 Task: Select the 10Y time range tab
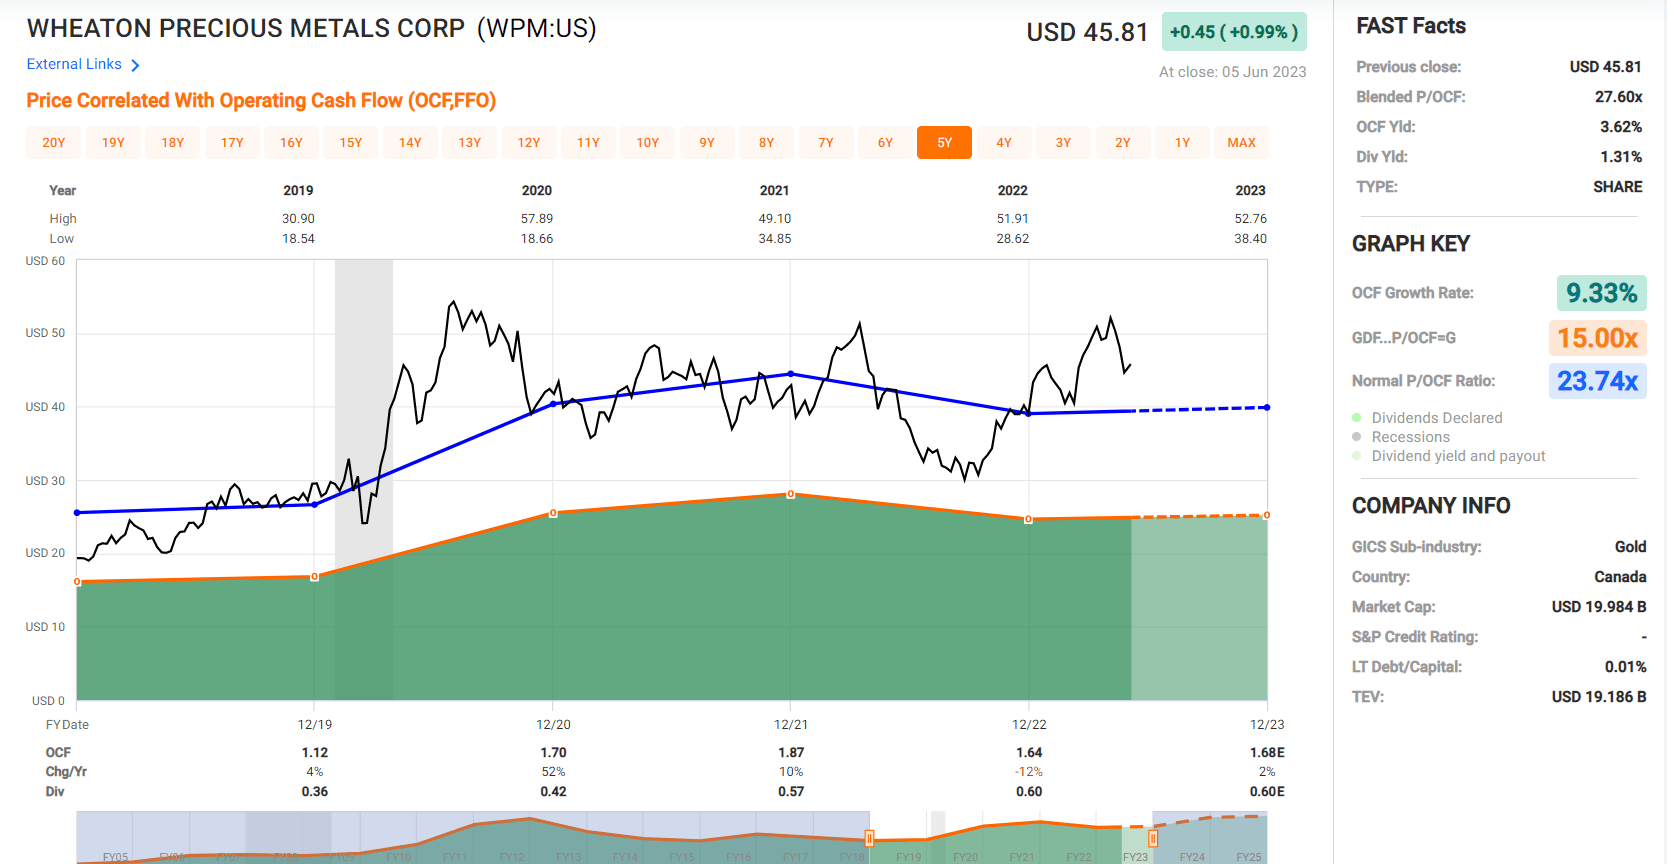(x=648, y=143)
